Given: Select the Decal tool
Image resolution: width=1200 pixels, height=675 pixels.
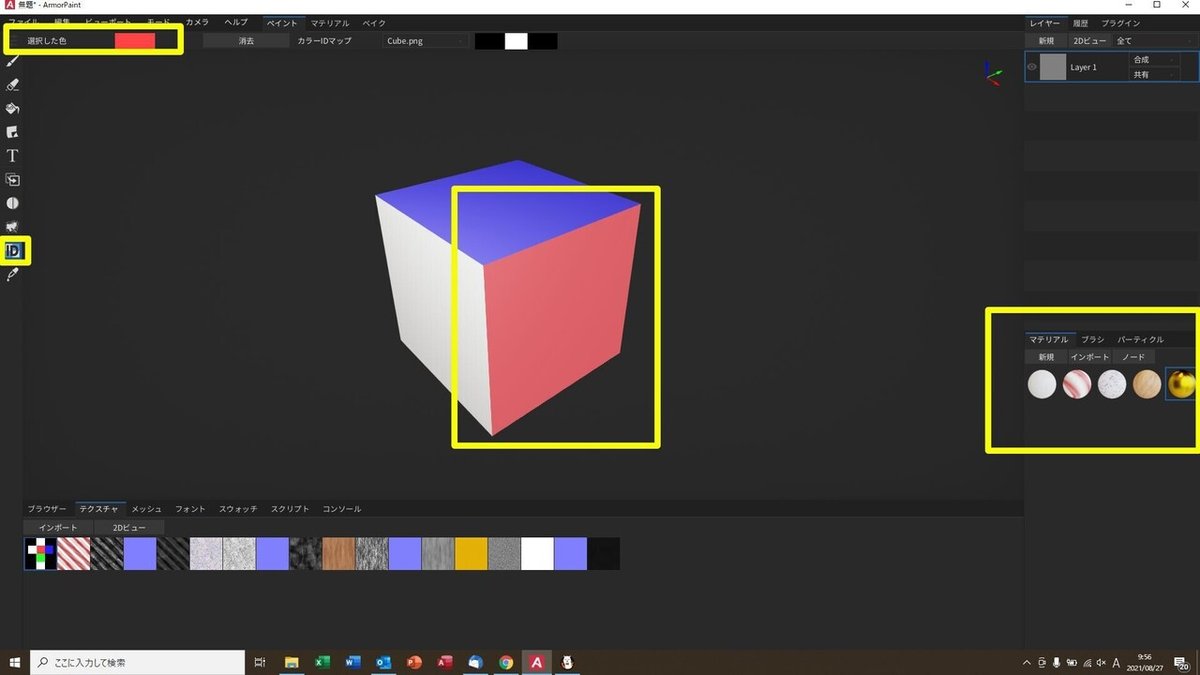Looking at the screenshot, I should 13,132.
